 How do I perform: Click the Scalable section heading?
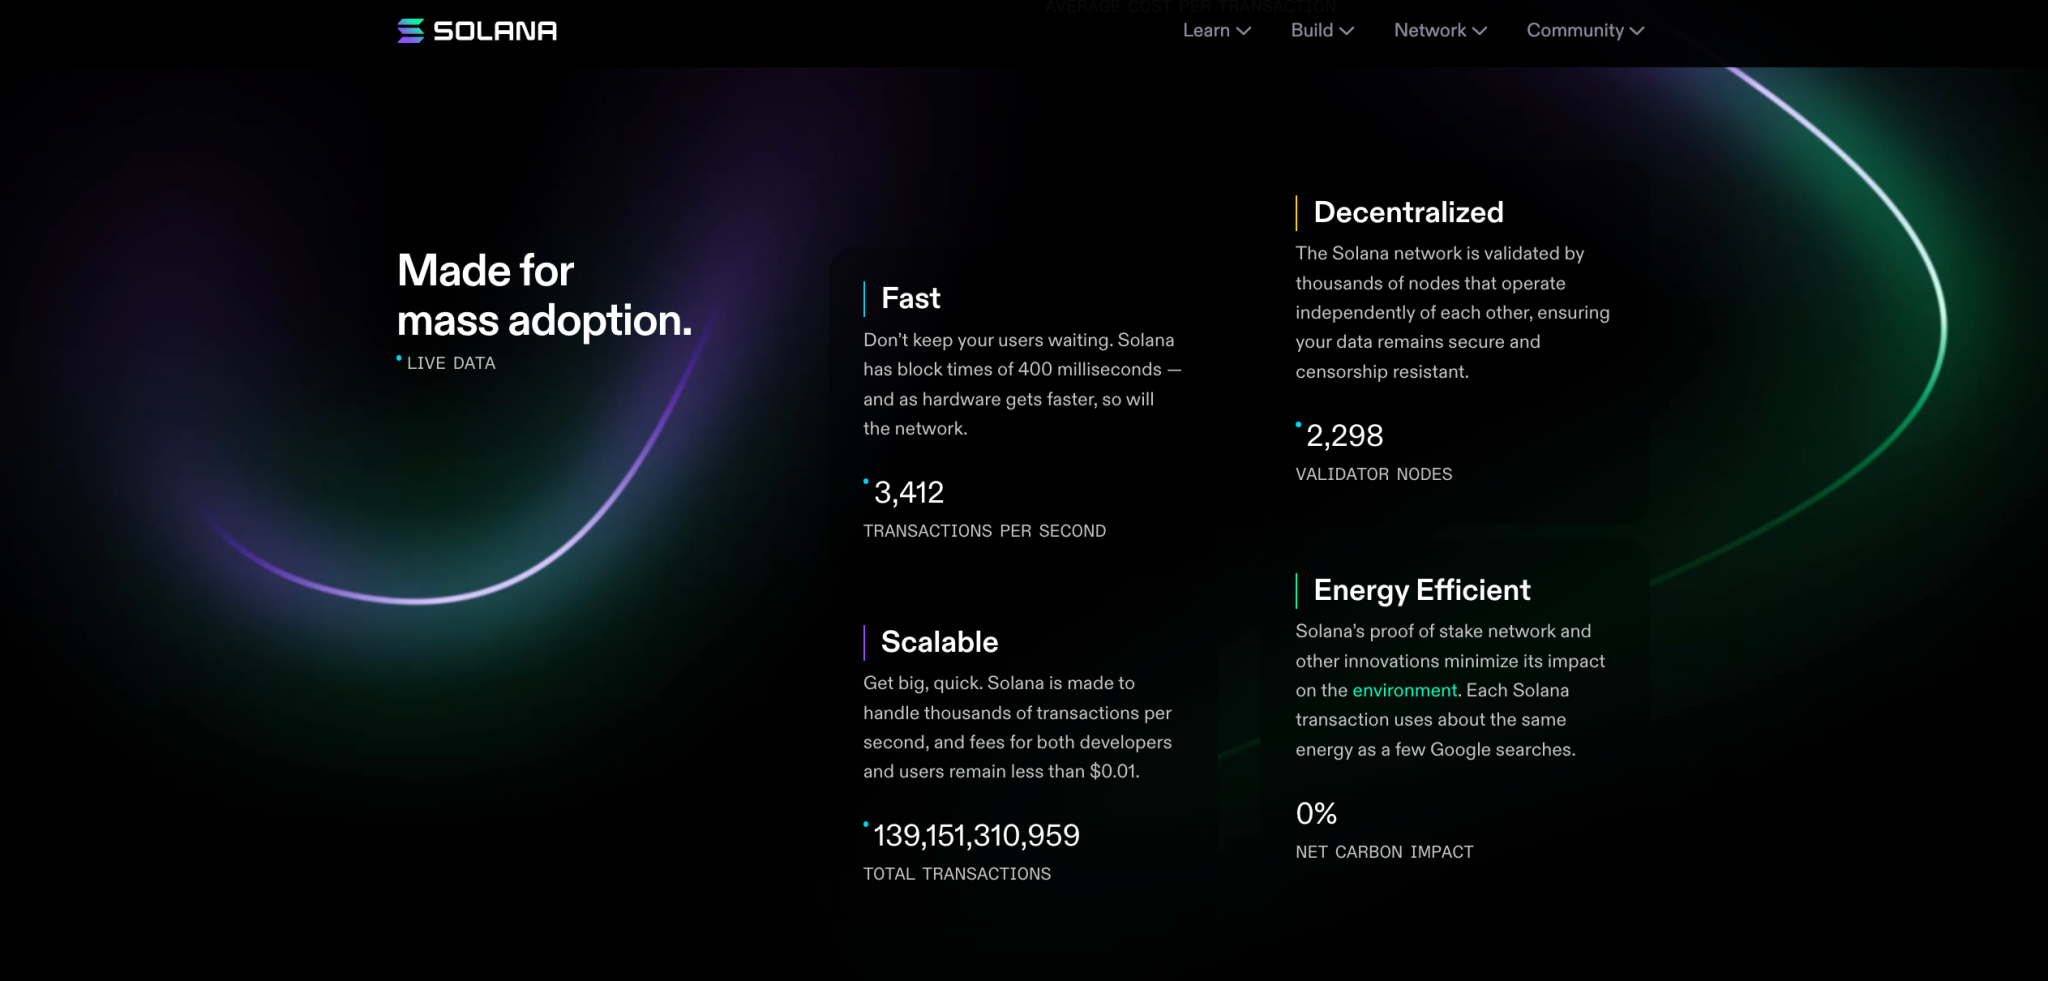pos(939,642)
